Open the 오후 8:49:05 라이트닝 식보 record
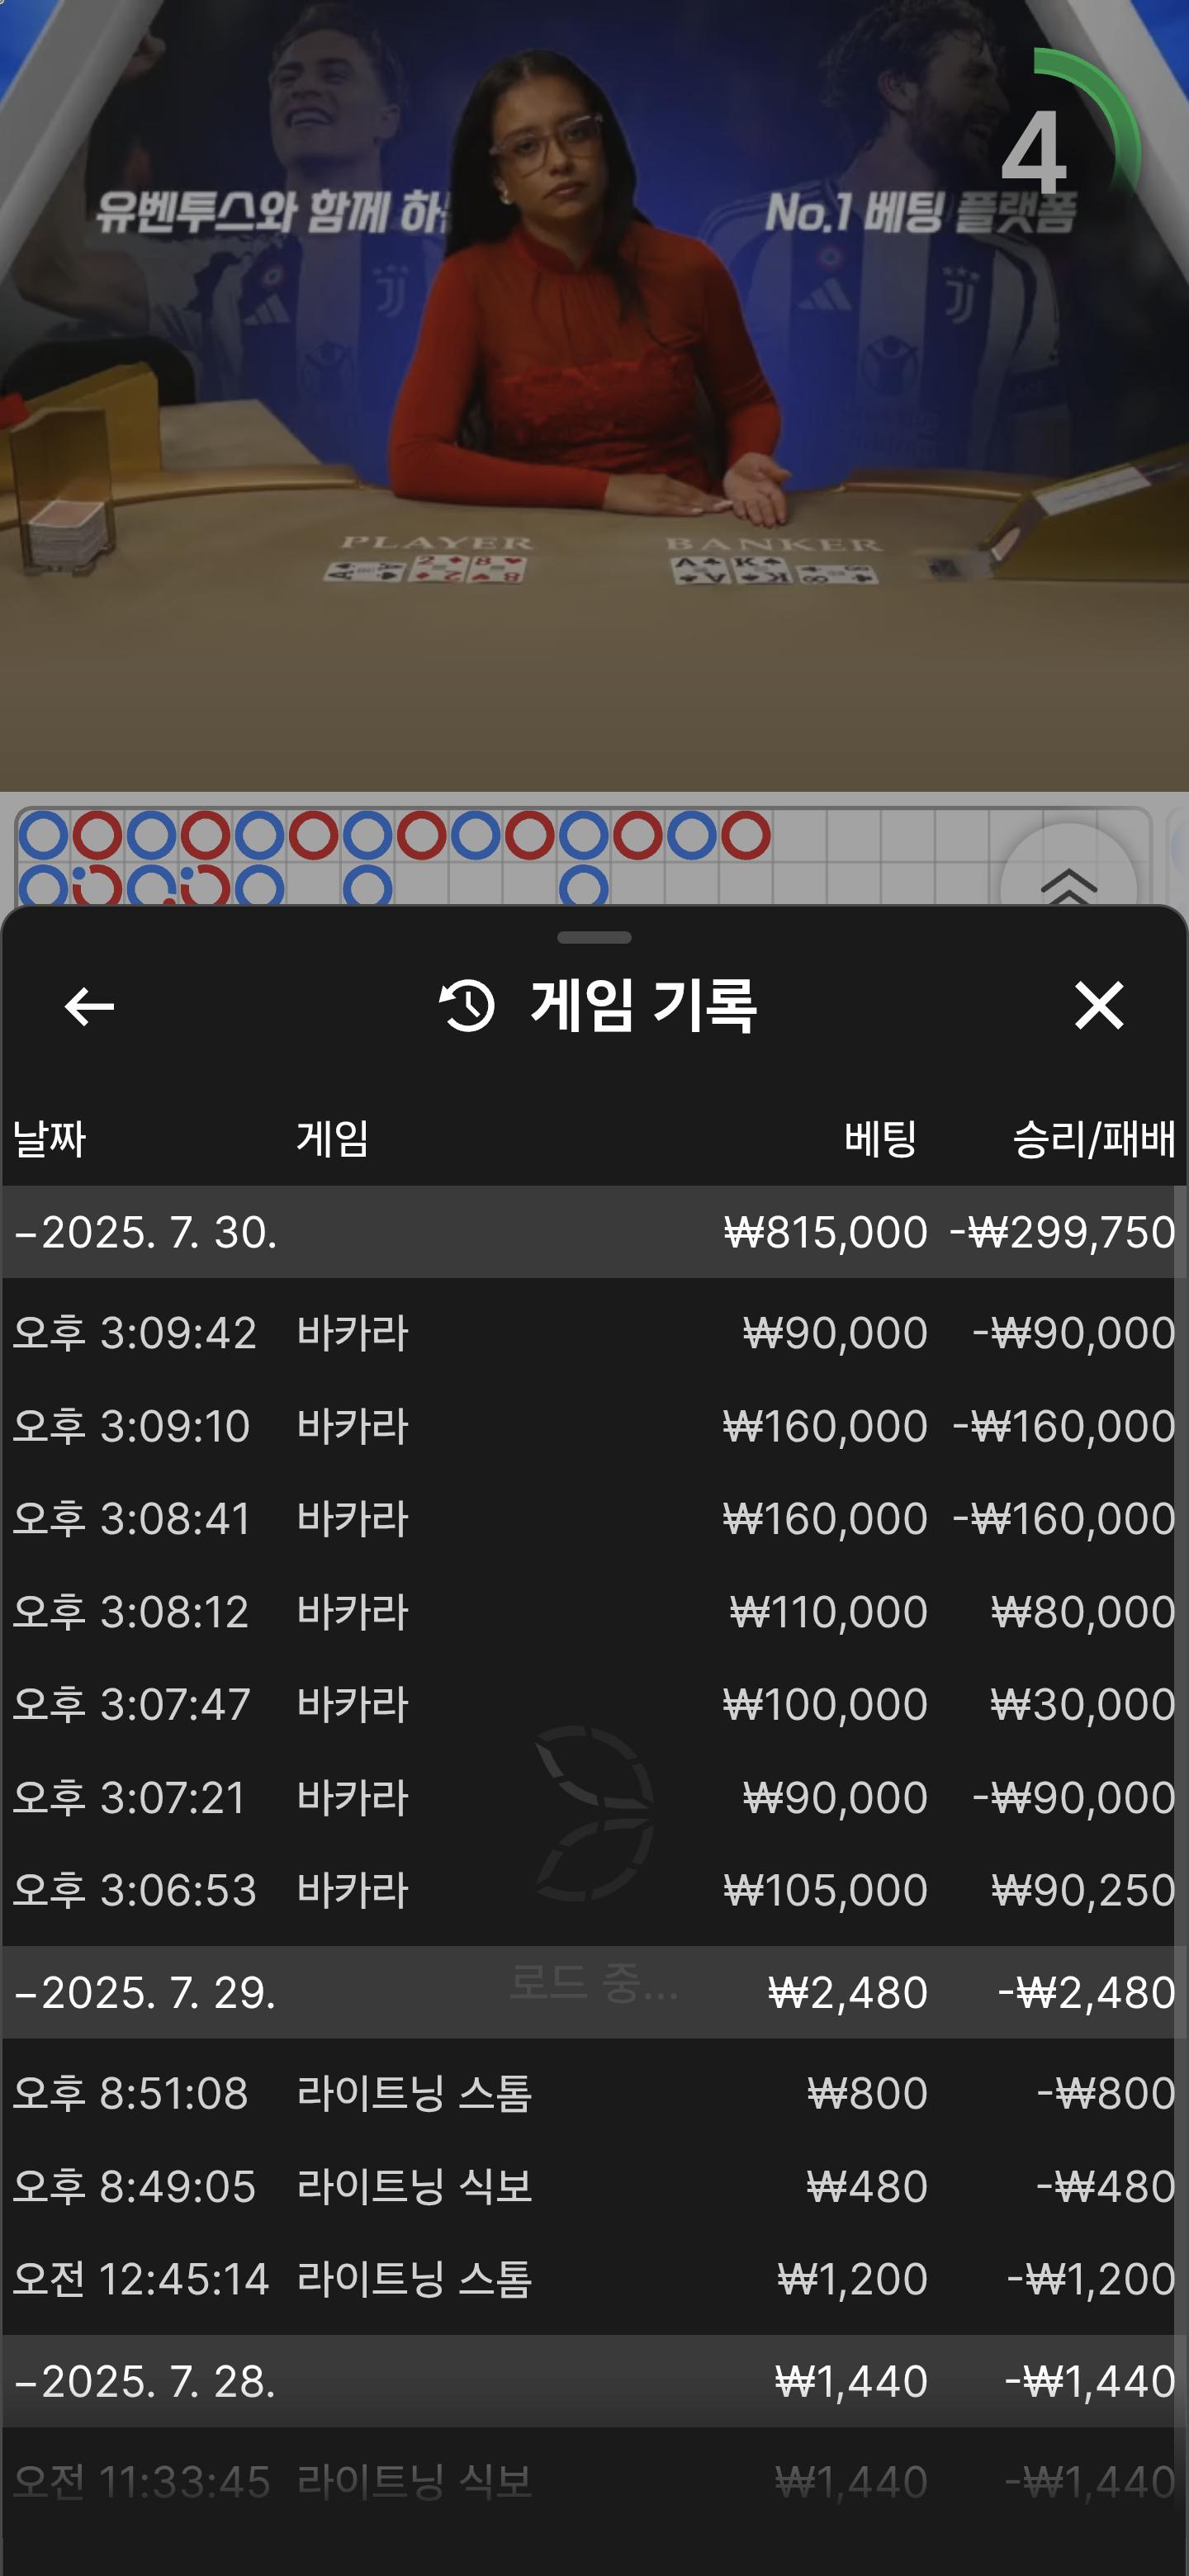The height and width of the screenshot is (2576, 1189). pos(594,2186)
